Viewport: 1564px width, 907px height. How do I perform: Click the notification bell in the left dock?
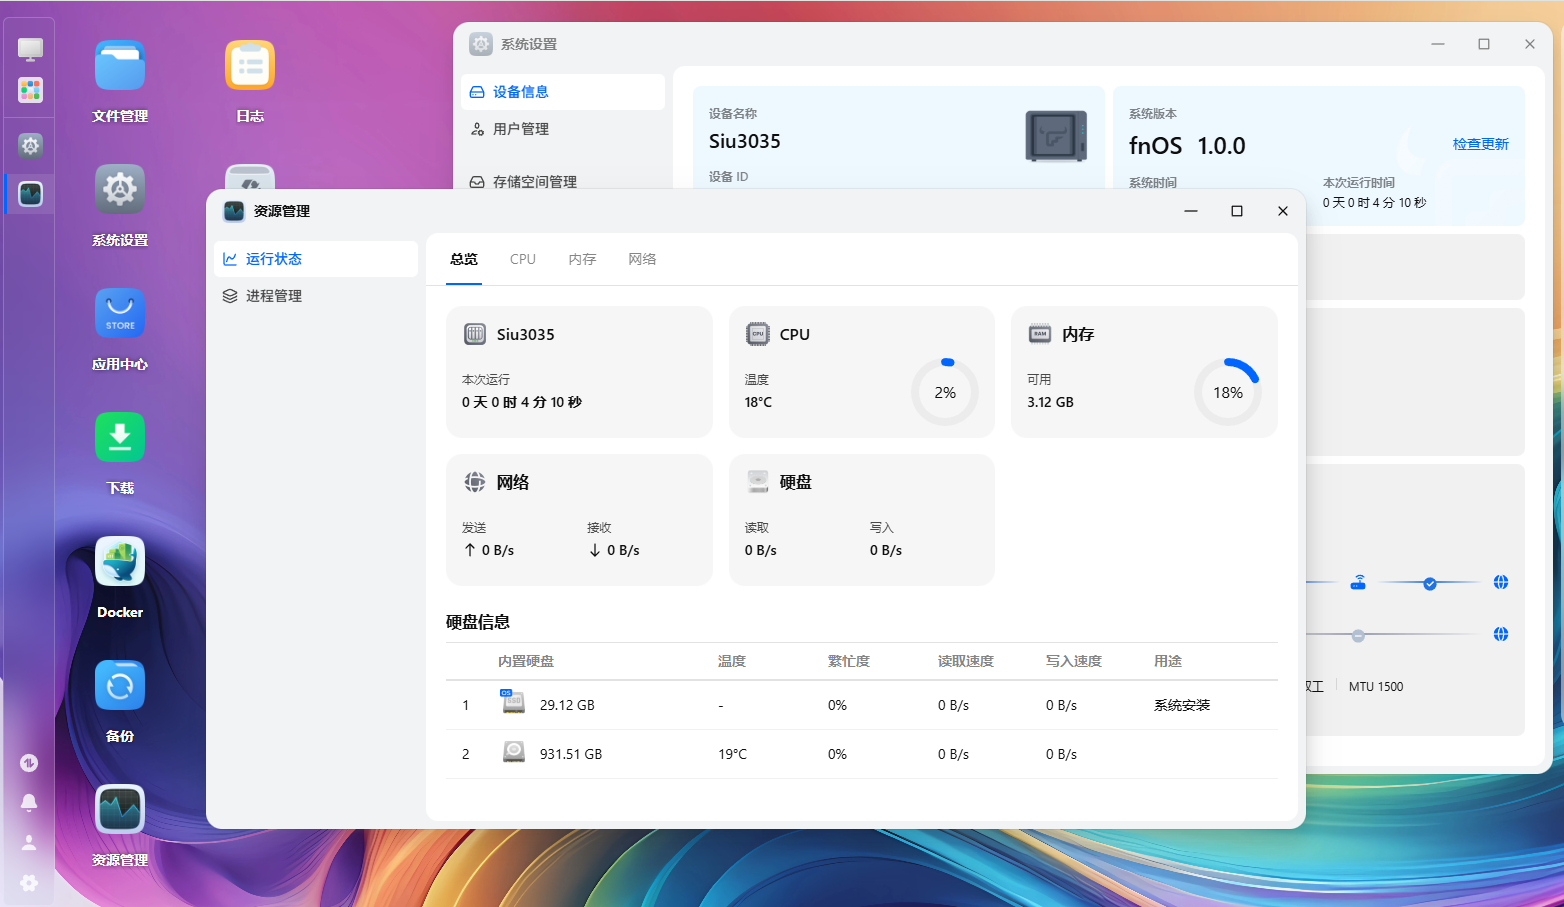pos(29,803)
